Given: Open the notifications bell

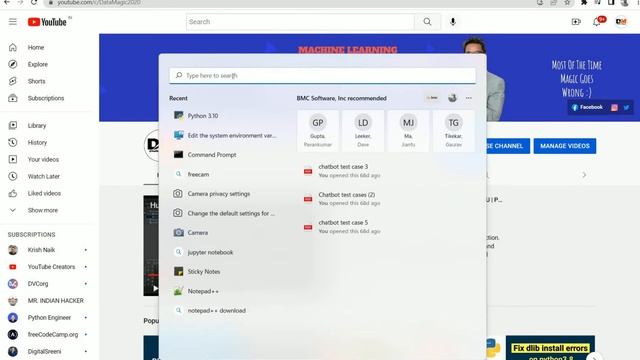Looking at the screenshot, I should [x=597, y=22].
